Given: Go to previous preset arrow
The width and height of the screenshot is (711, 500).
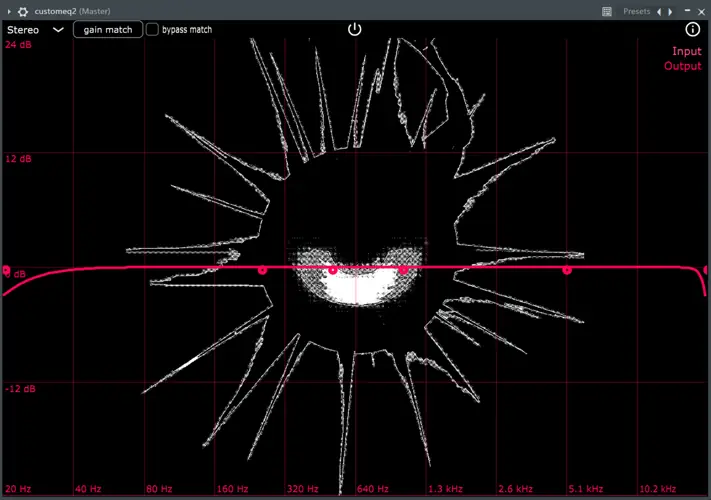Looking at the screenshot, I should 659,11.
